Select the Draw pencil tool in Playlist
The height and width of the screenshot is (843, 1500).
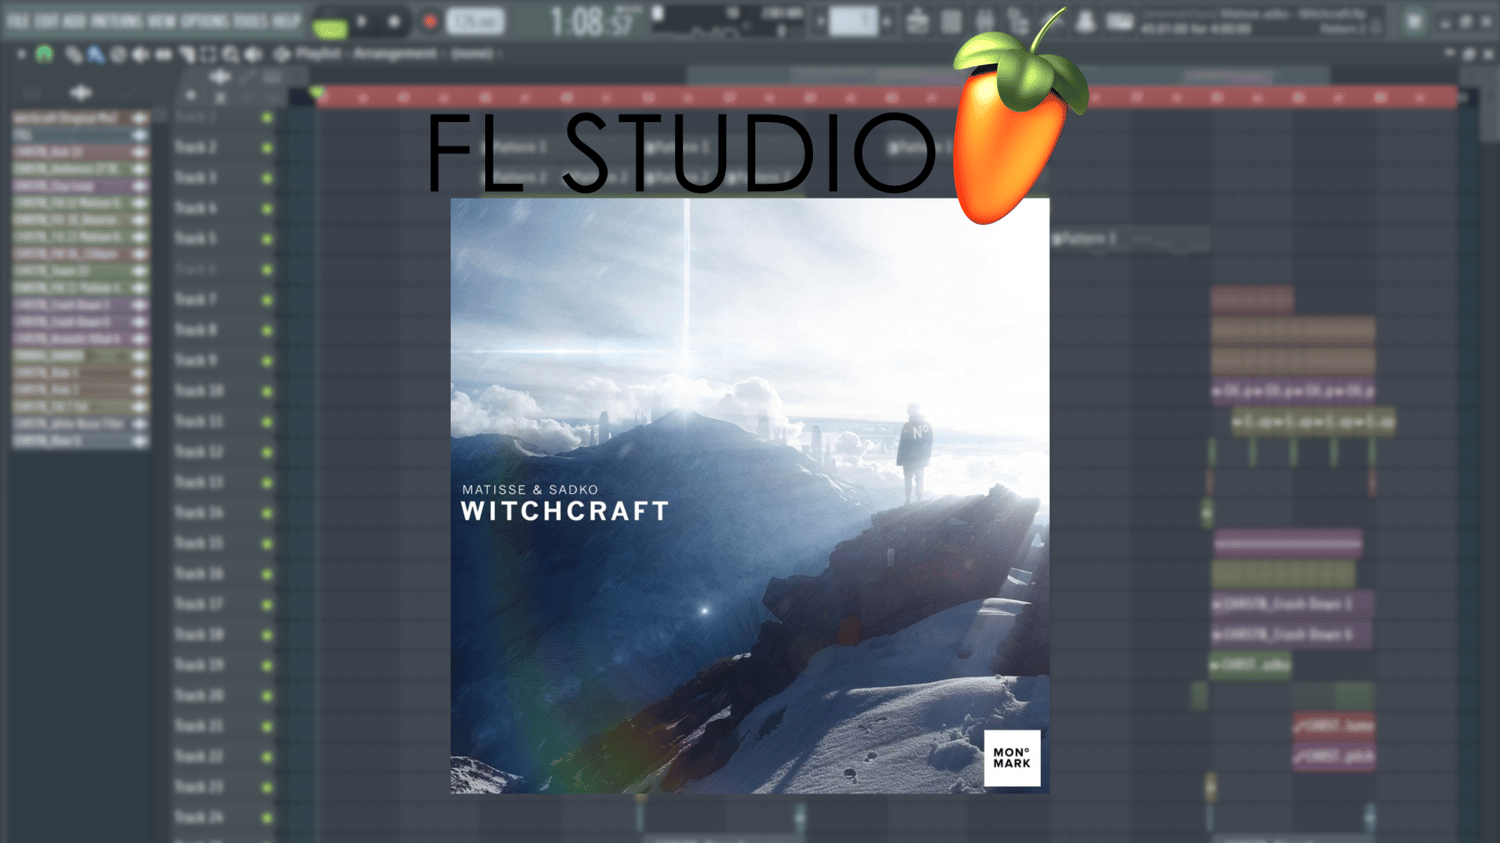pos(74,54)
